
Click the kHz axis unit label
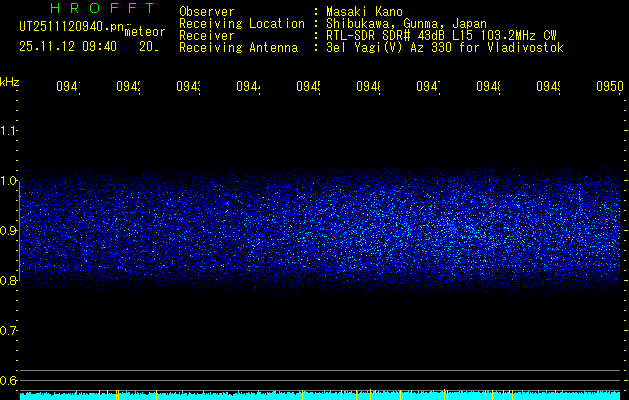click(x=9, y=80)
